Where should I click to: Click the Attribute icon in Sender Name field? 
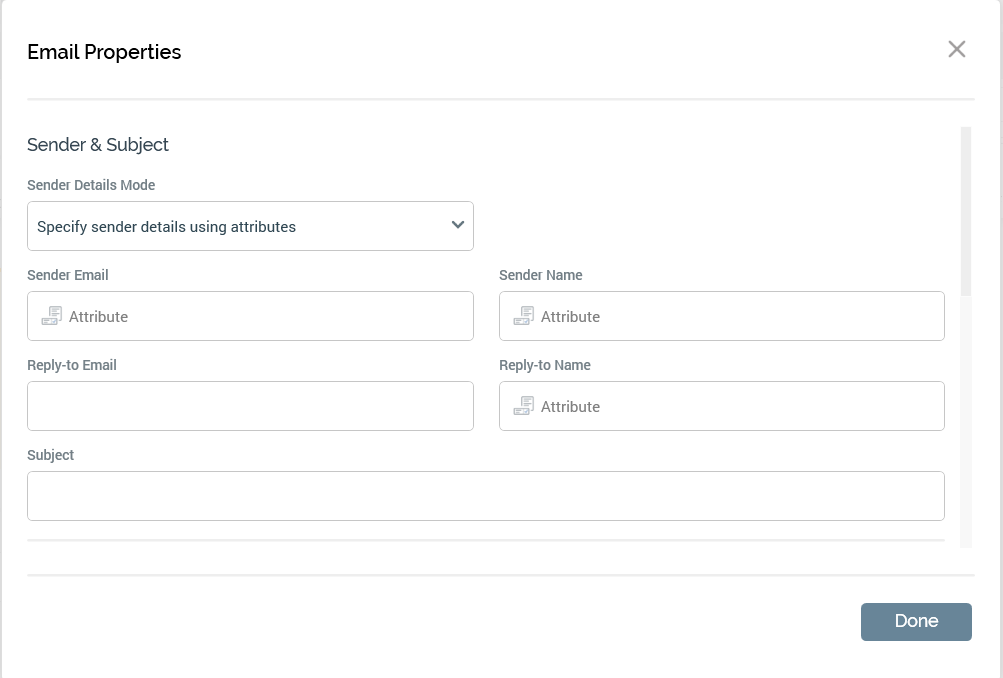click(523, 315)
